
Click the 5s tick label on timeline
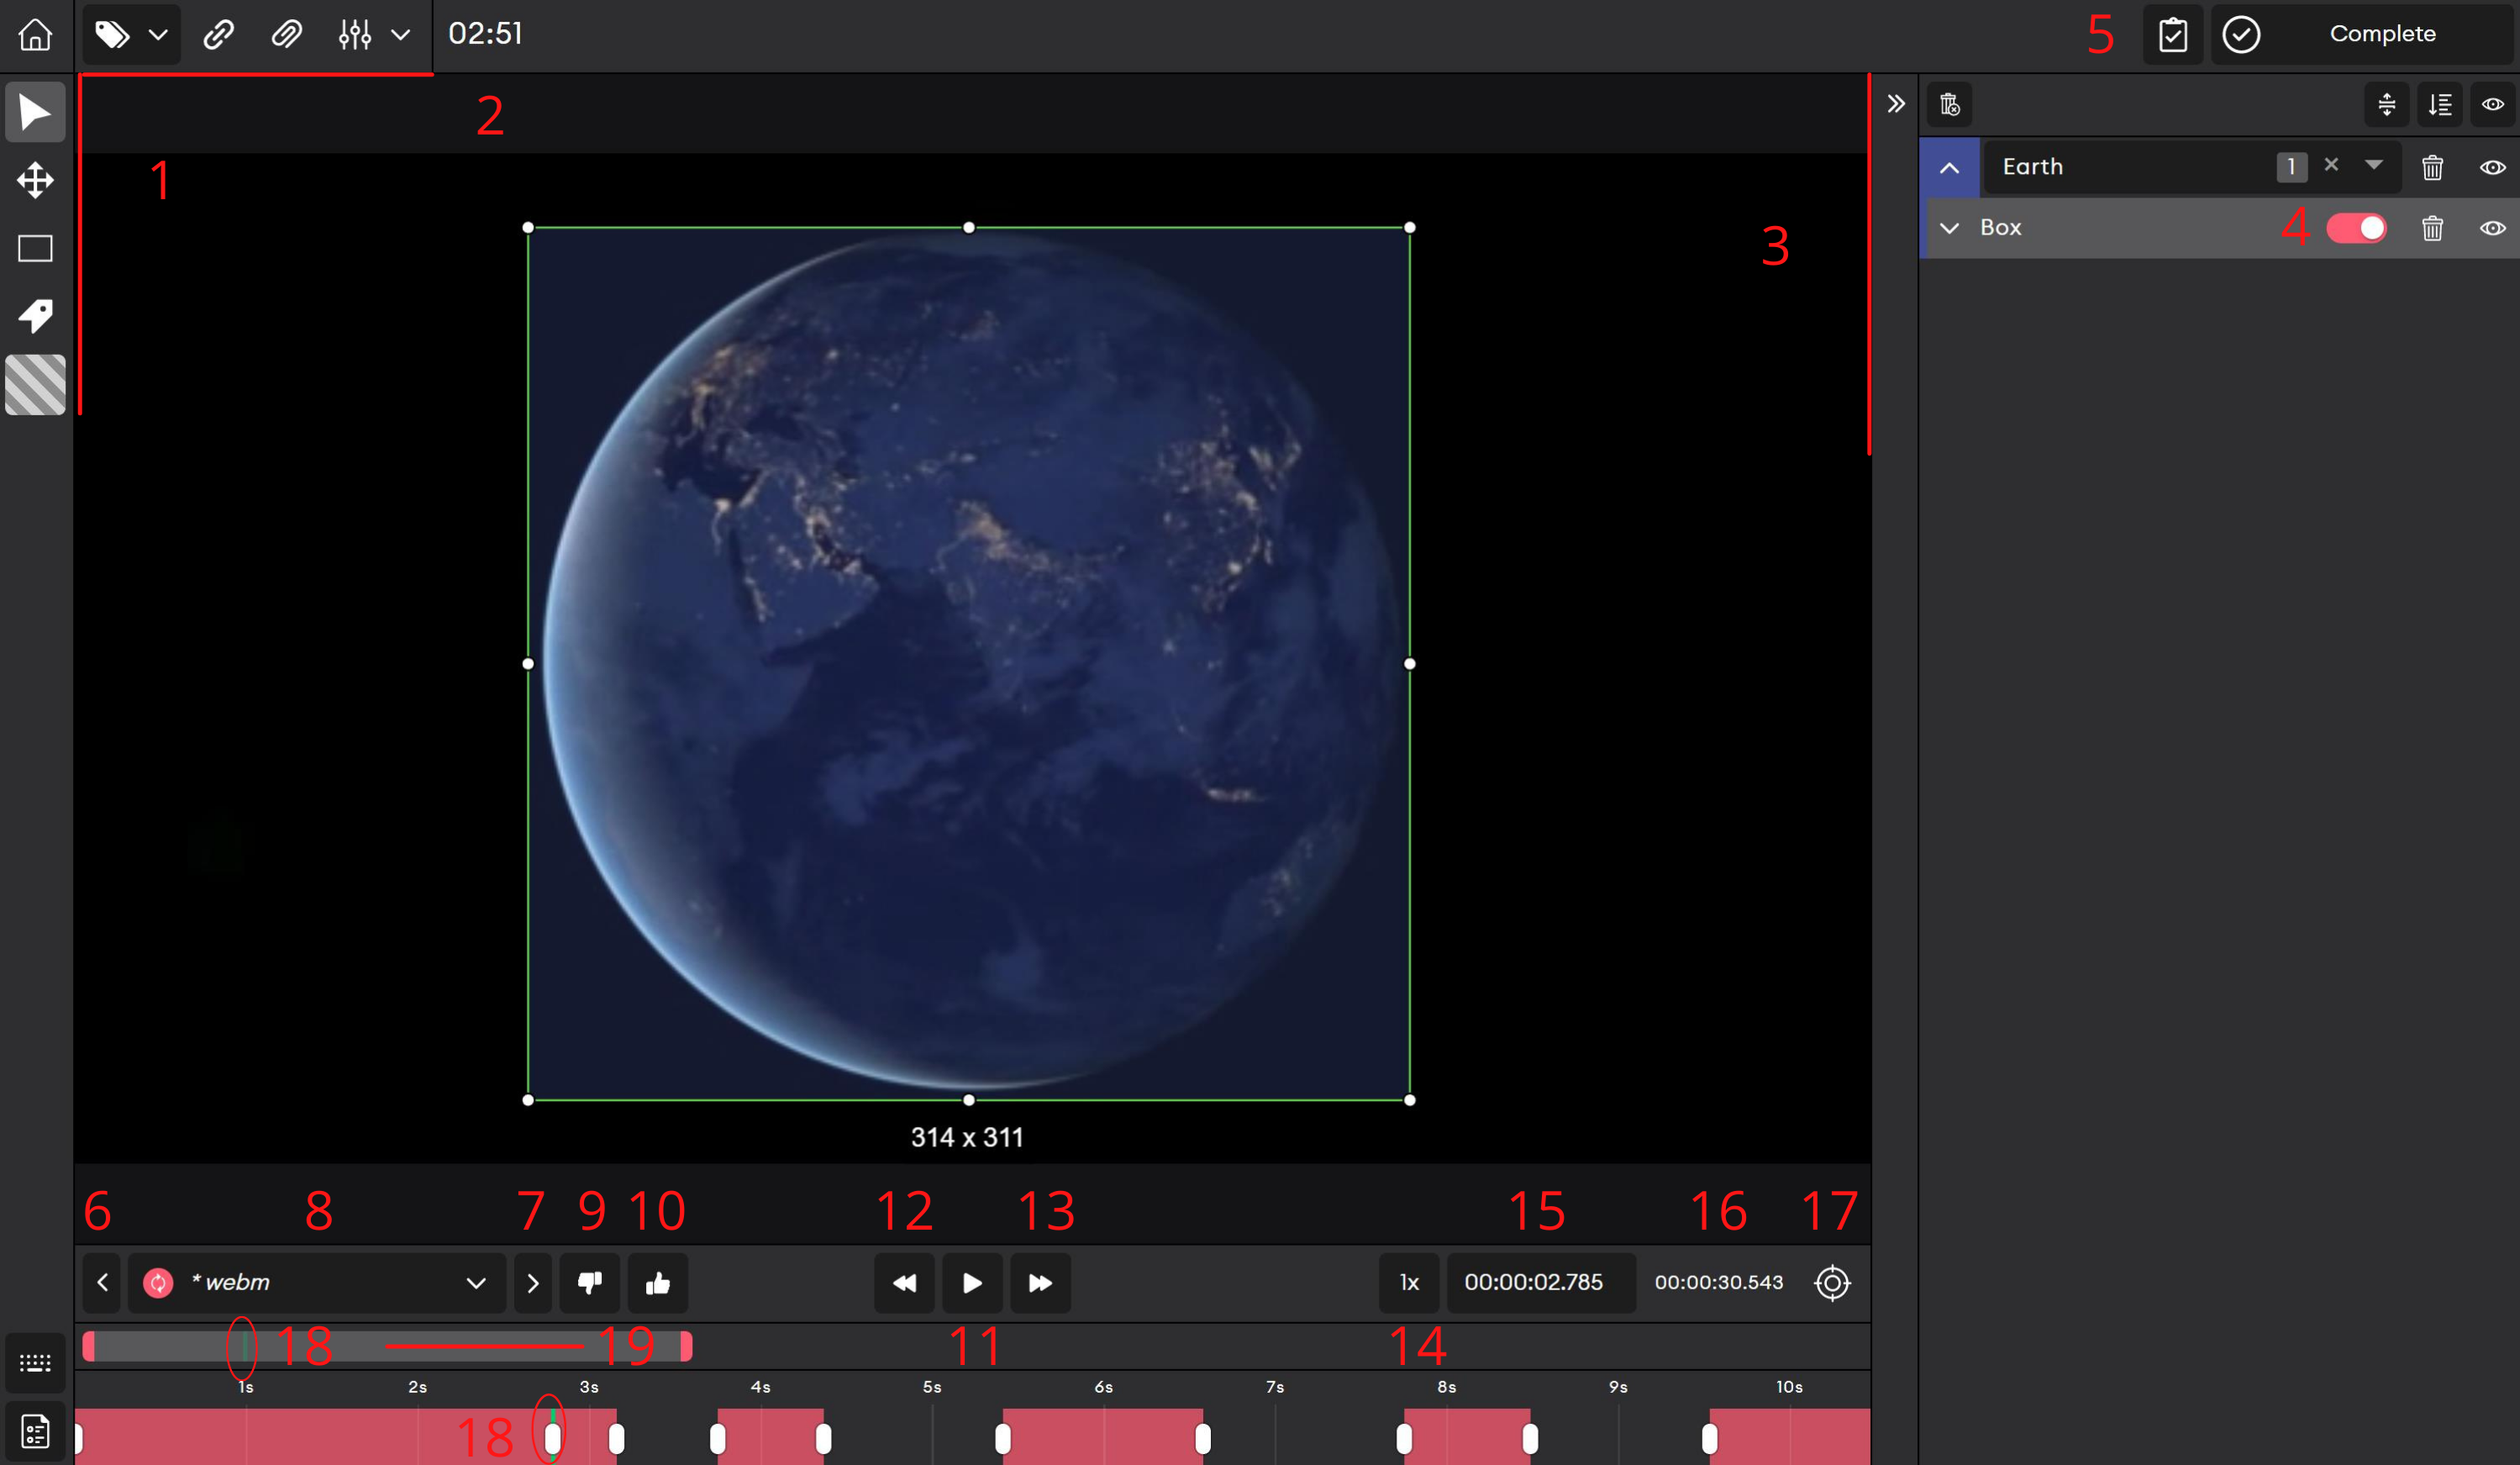[x=931, y=1387]
